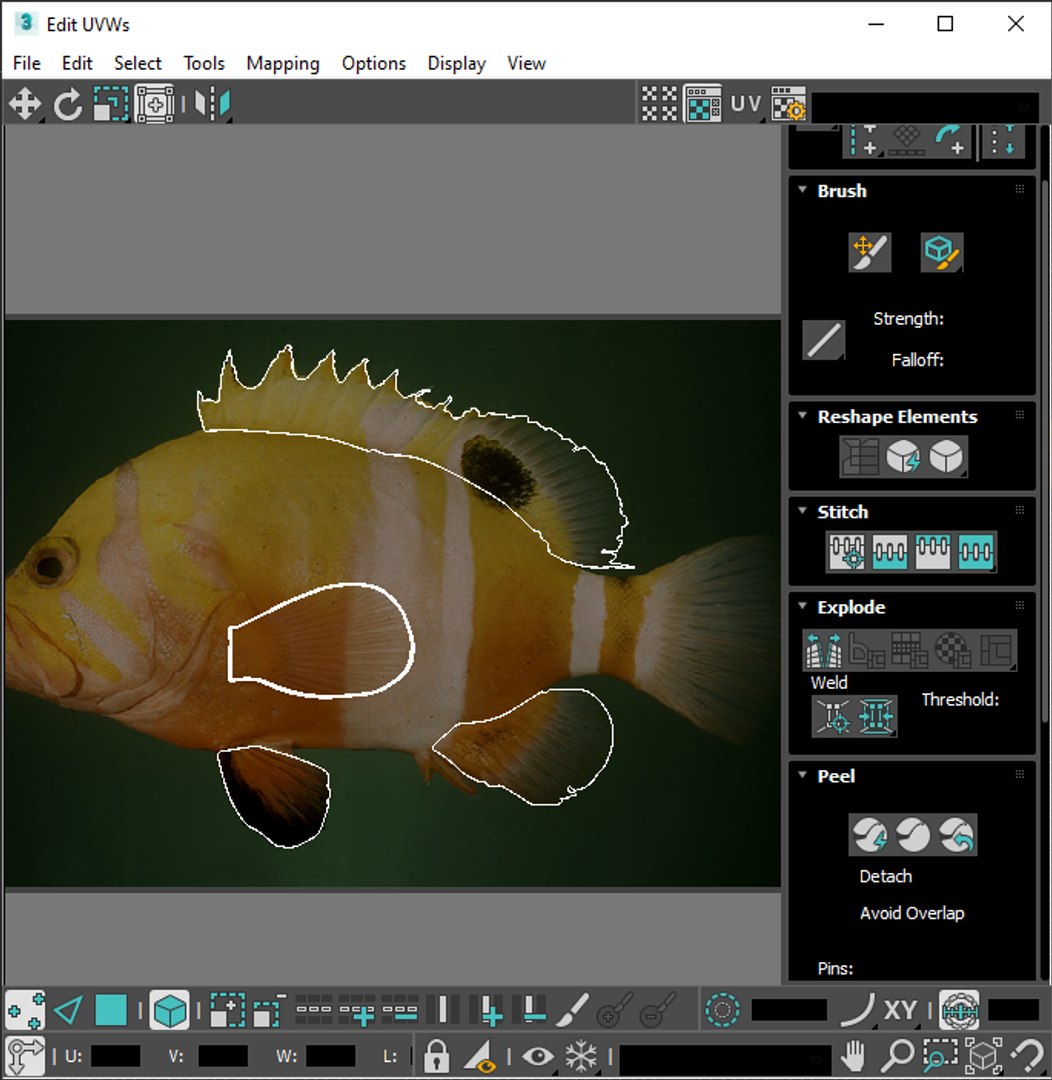The height and width of the screenshot is (1080, 1052).
Task: Toggle the Detach option in Peel
Action: (x=885, y=876)
